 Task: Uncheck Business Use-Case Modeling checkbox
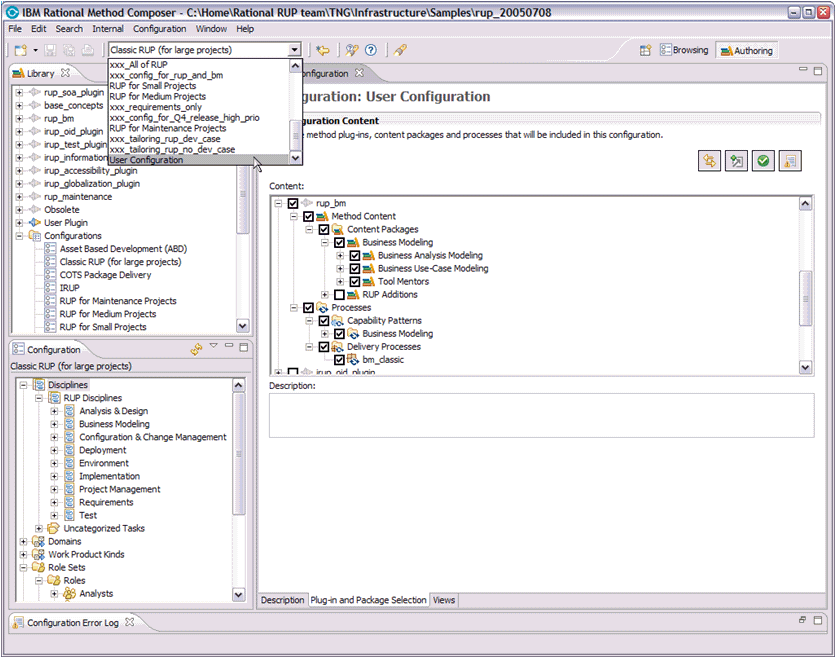[355, 269]
